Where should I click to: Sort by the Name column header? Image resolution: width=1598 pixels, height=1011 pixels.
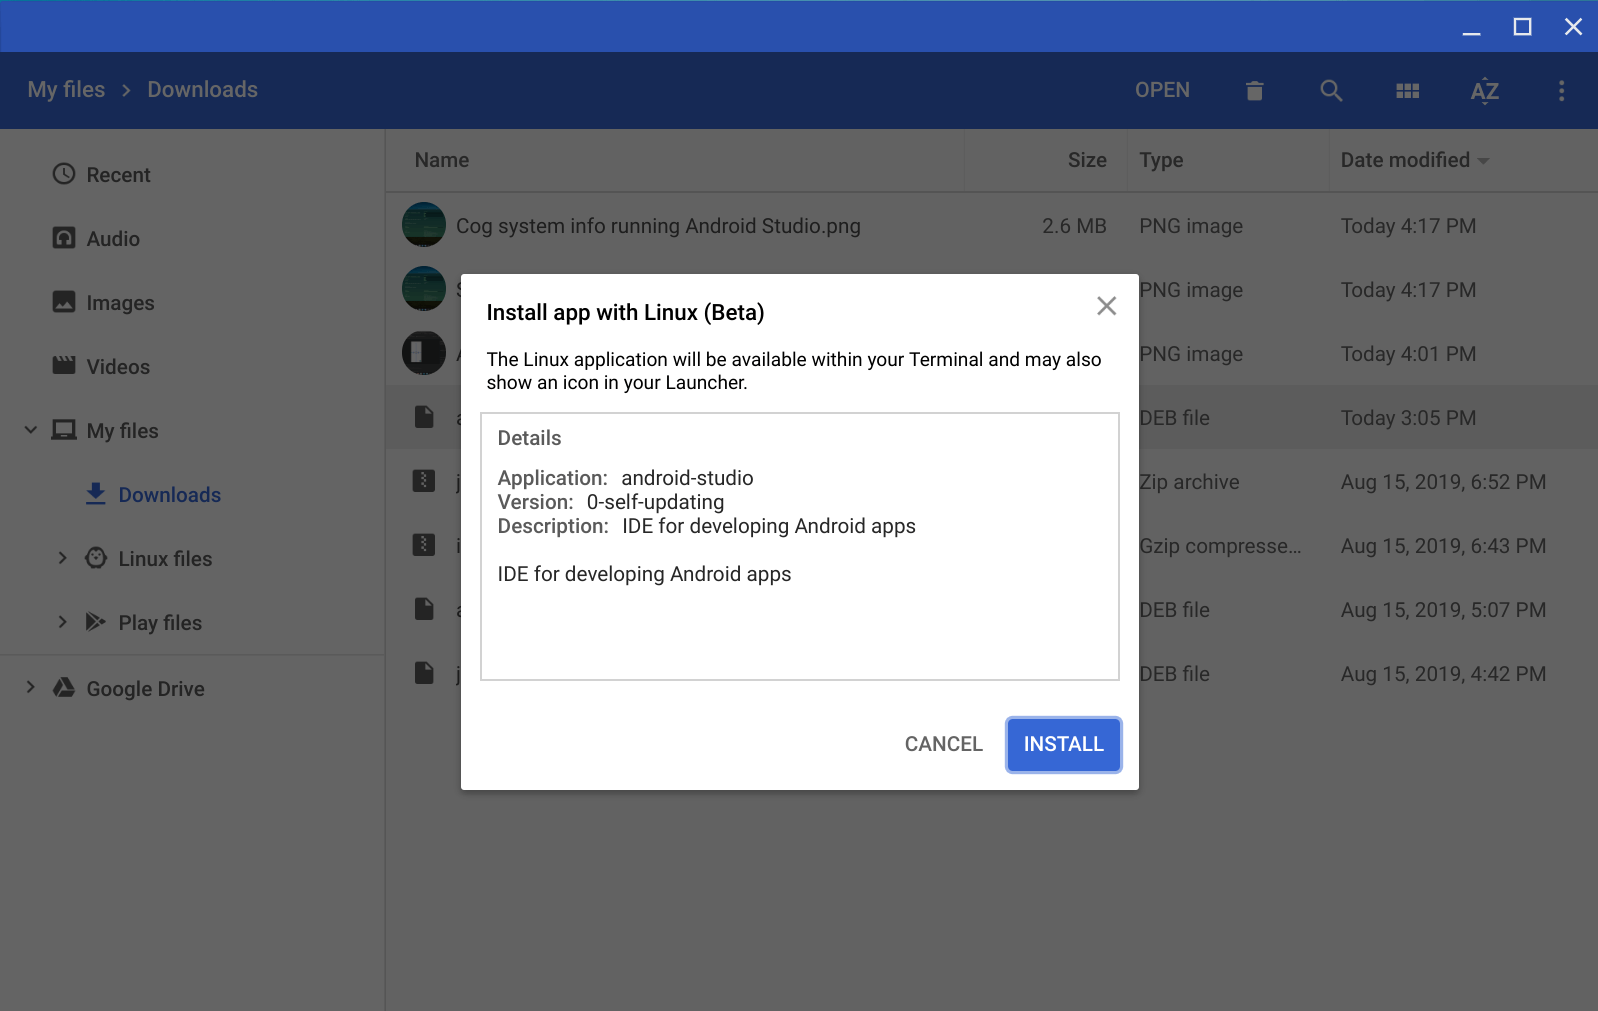pos(442,160)
